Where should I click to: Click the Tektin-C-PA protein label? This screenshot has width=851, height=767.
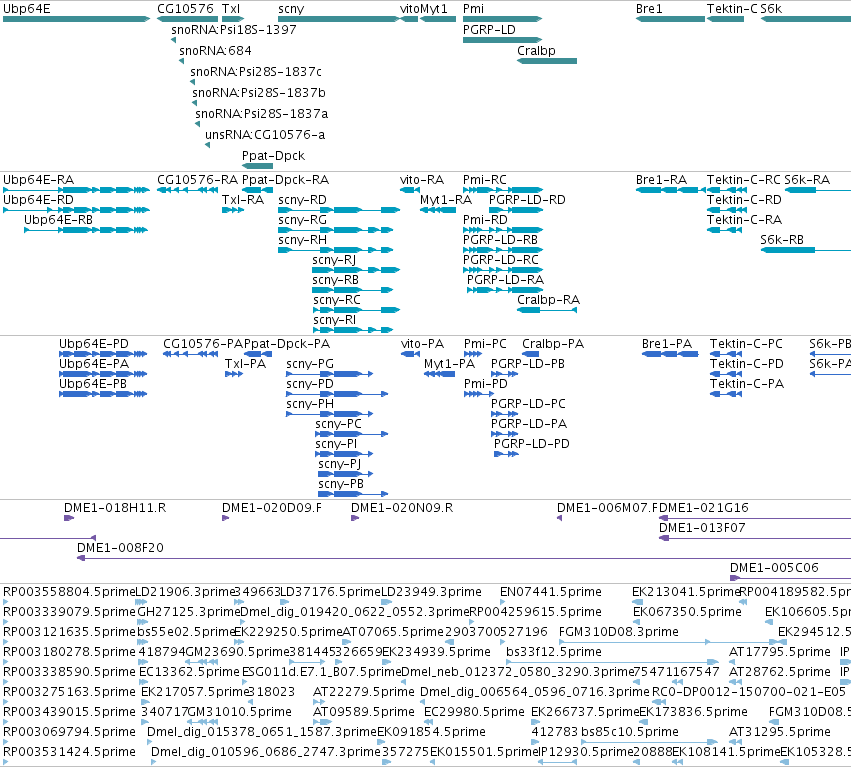747,384
